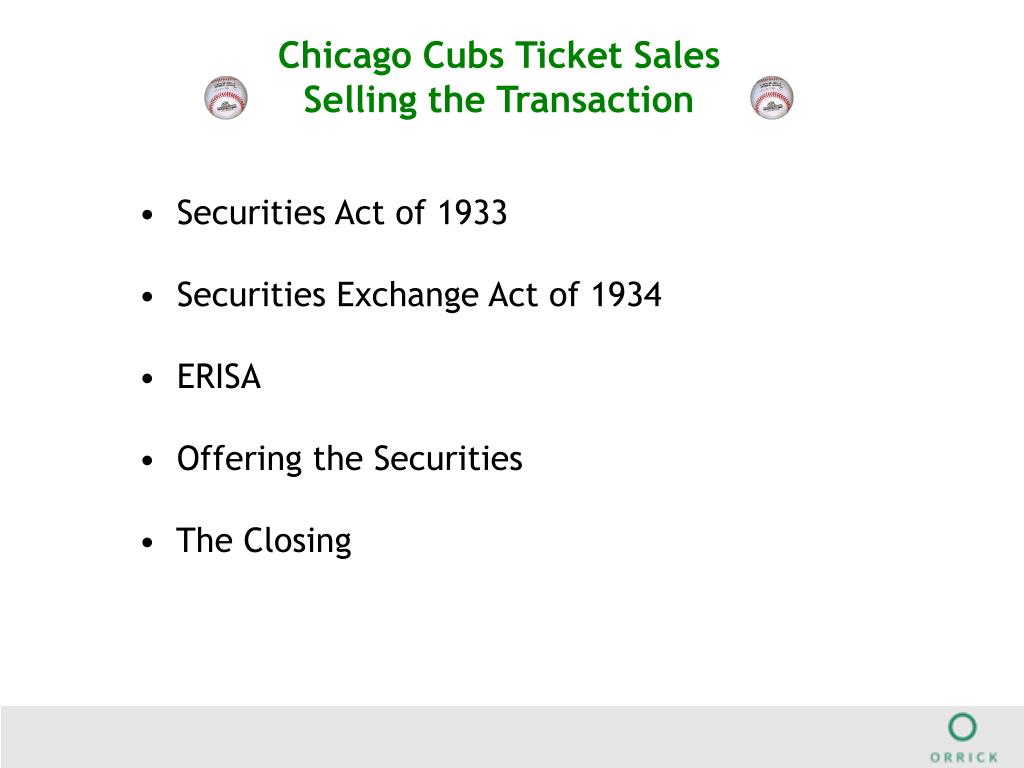Click the Orrick green circle logo

pyautogui.click(x=963, y=727)
